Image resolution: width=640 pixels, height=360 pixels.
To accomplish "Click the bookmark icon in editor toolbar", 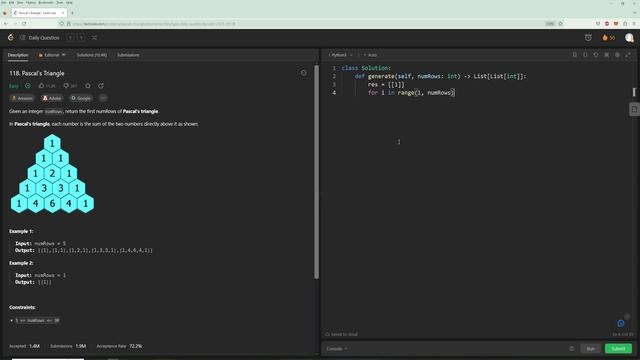I will click(x=574, y=55).
